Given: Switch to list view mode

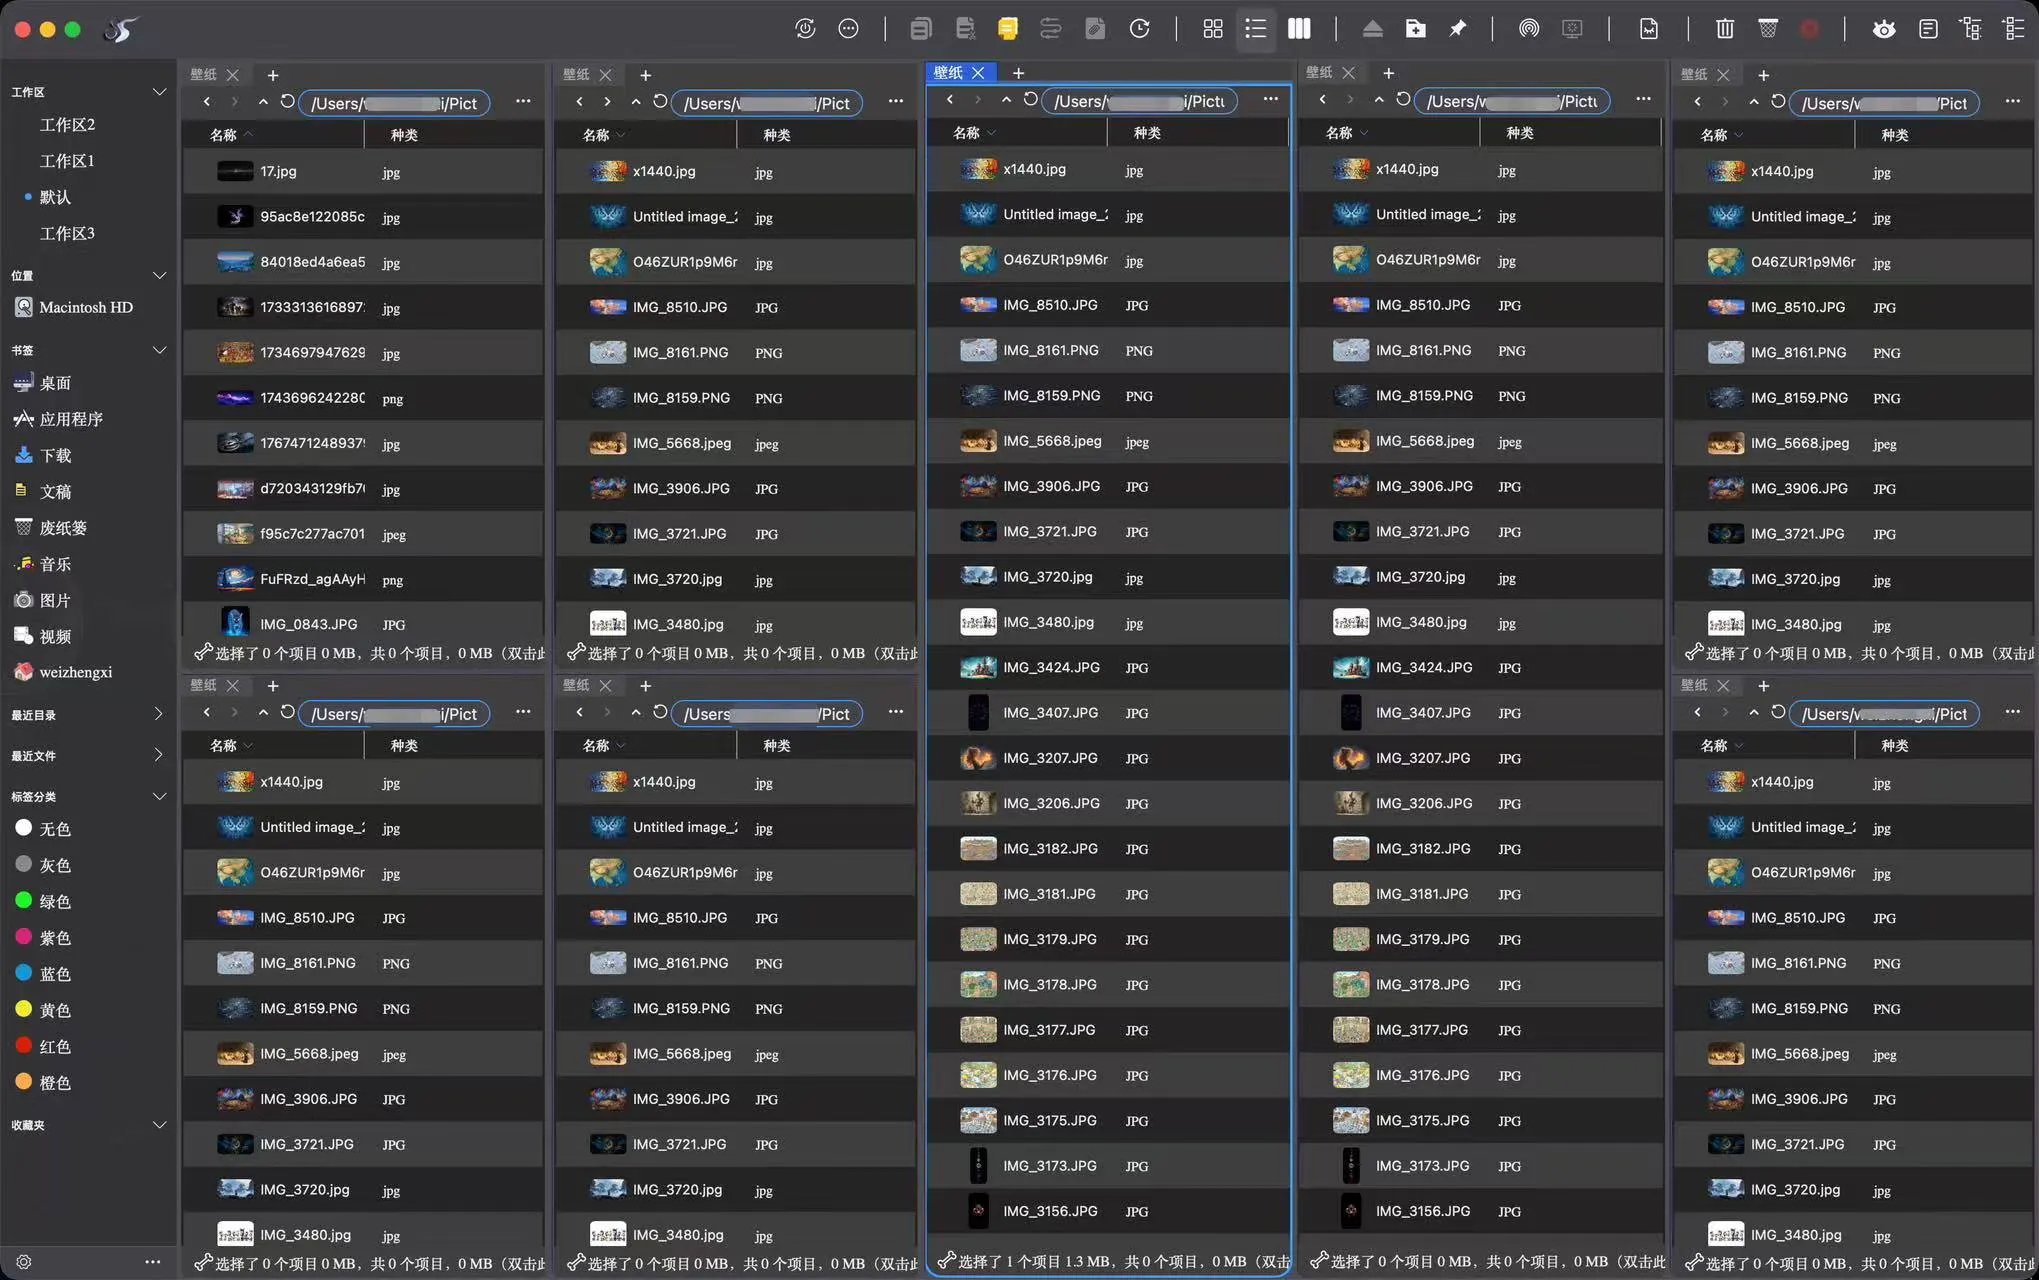Looking at the screenshot, I should point(1255,29).
